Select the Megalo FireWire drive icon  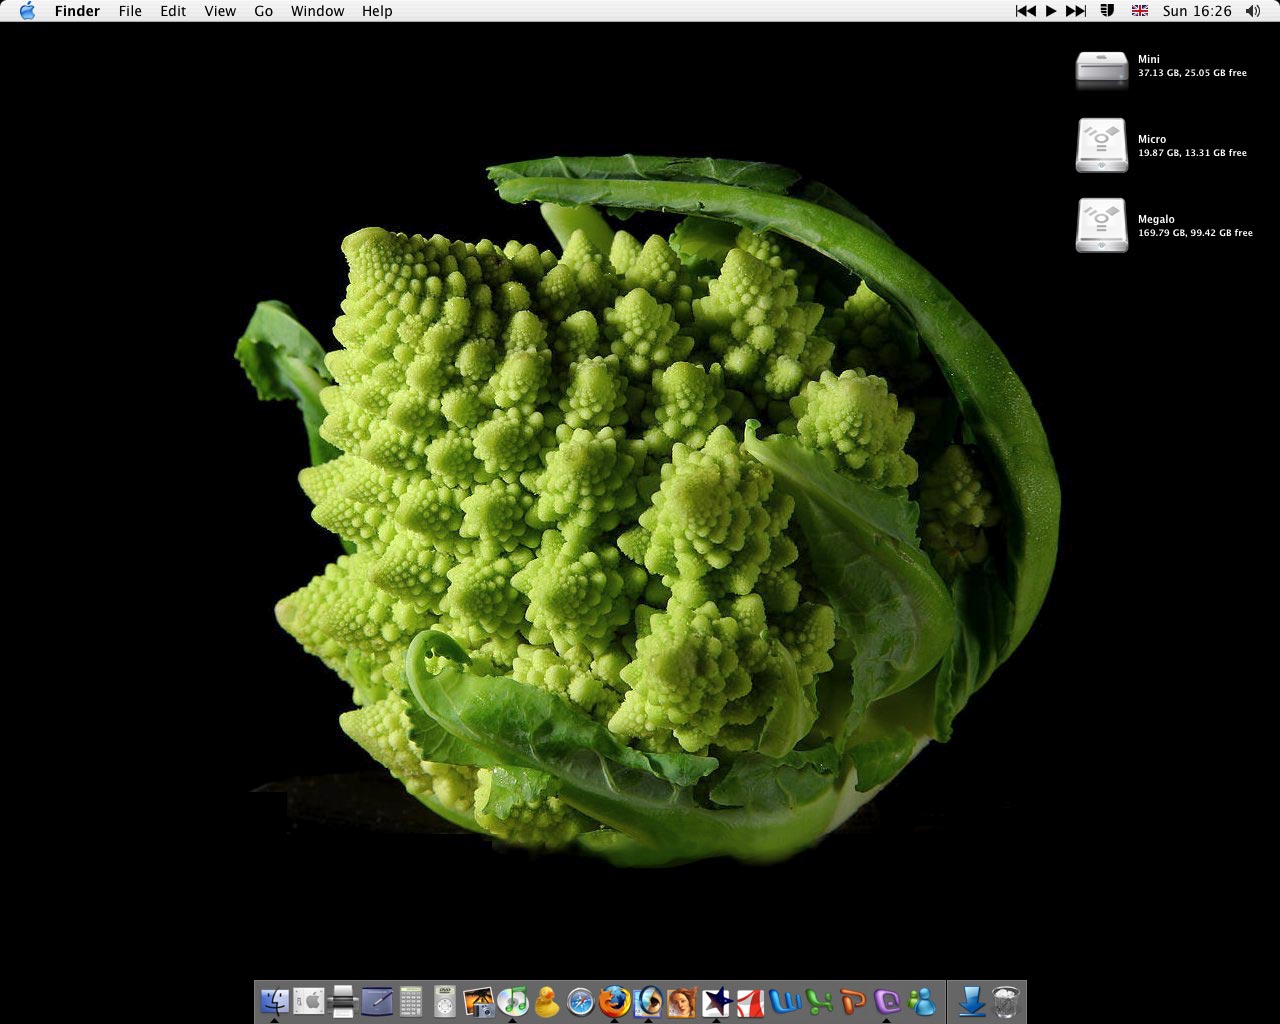(x=1102, y=225)
